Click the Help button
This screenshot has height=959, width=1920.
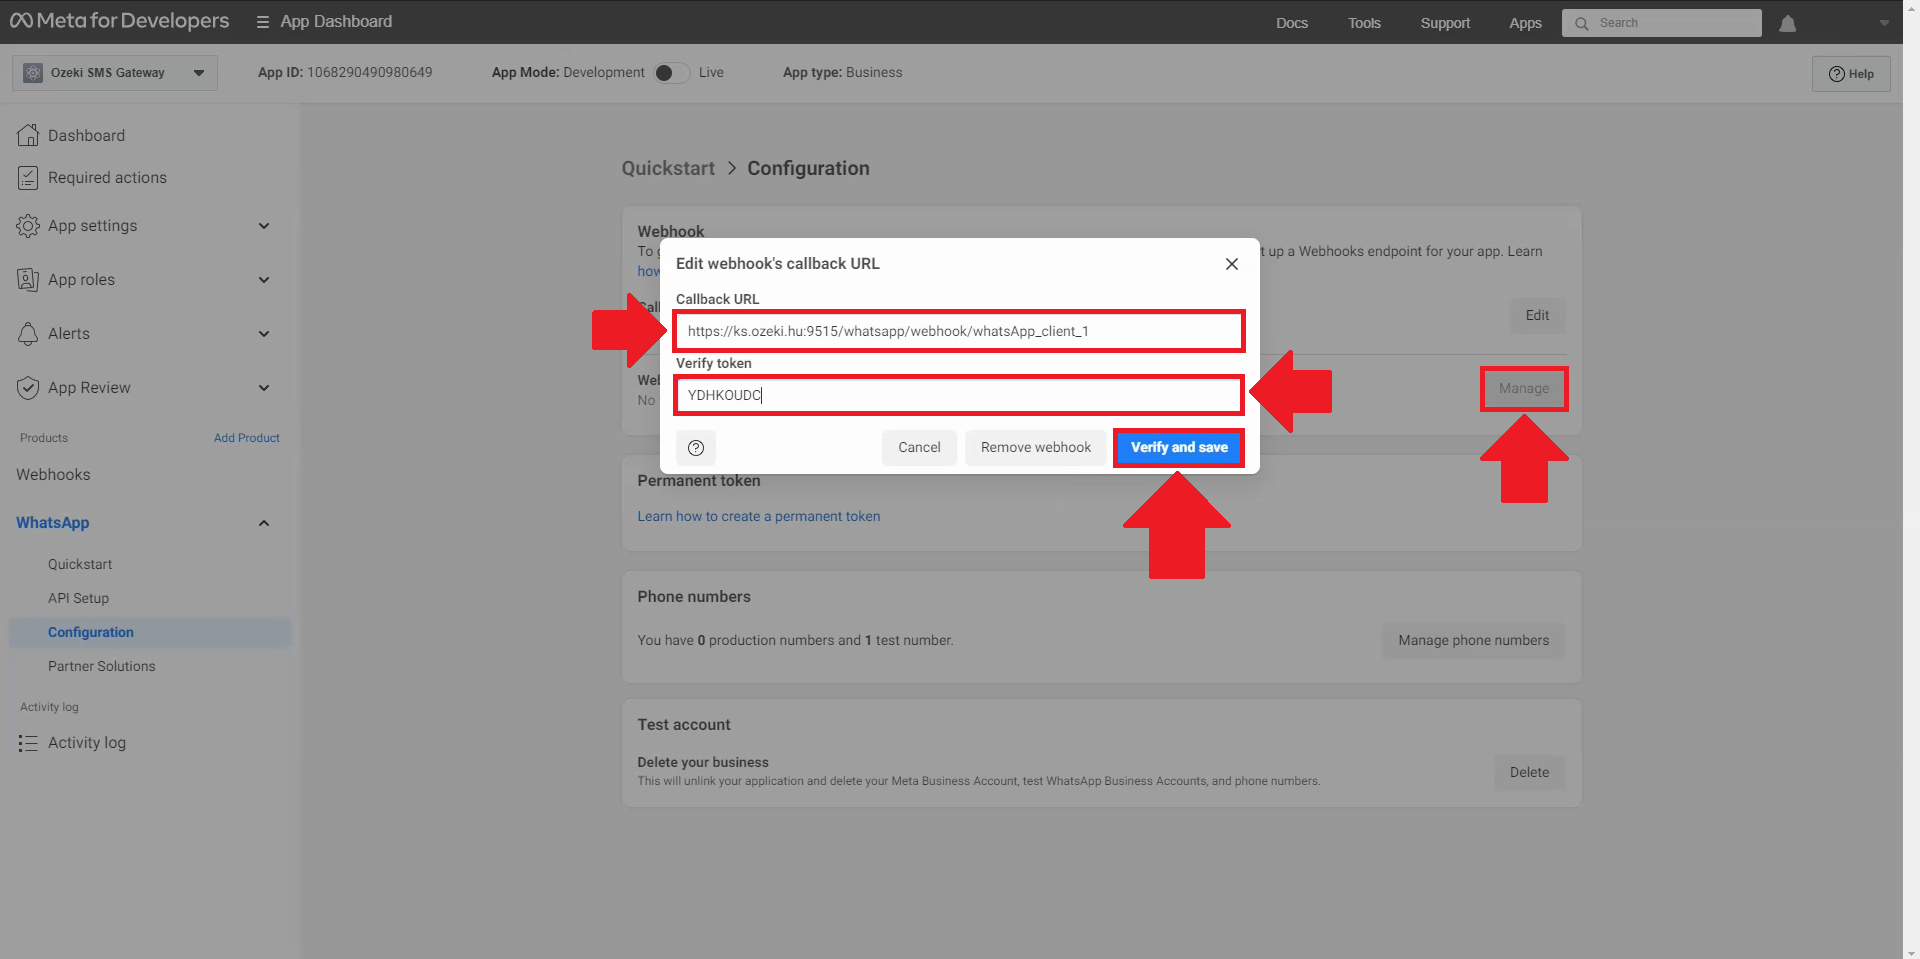pyautogui.click(x=1851, y=74)
